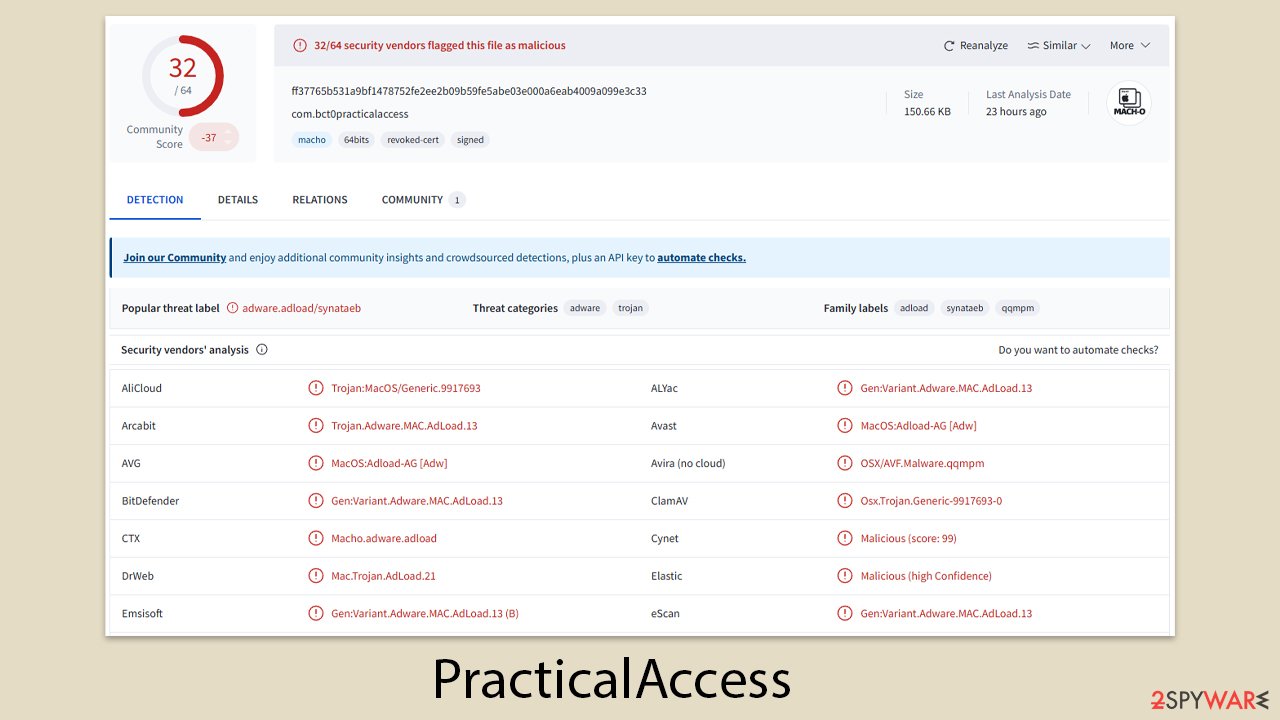Click the macho tag
This screenshot has width=1280, height=720.
(312, 140)
